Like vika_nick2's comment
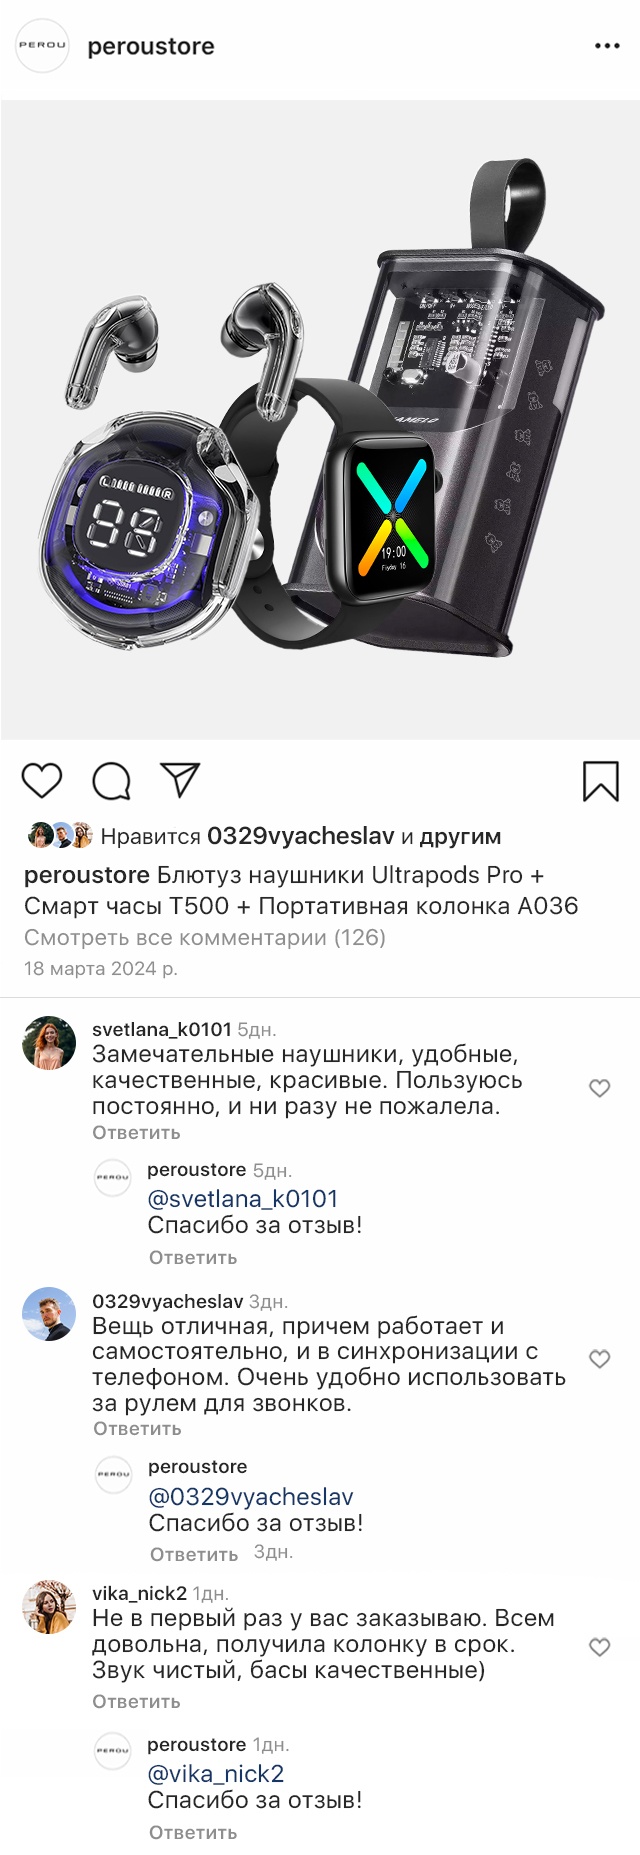Viewport: 640px width, 1855px height. 600,1647
